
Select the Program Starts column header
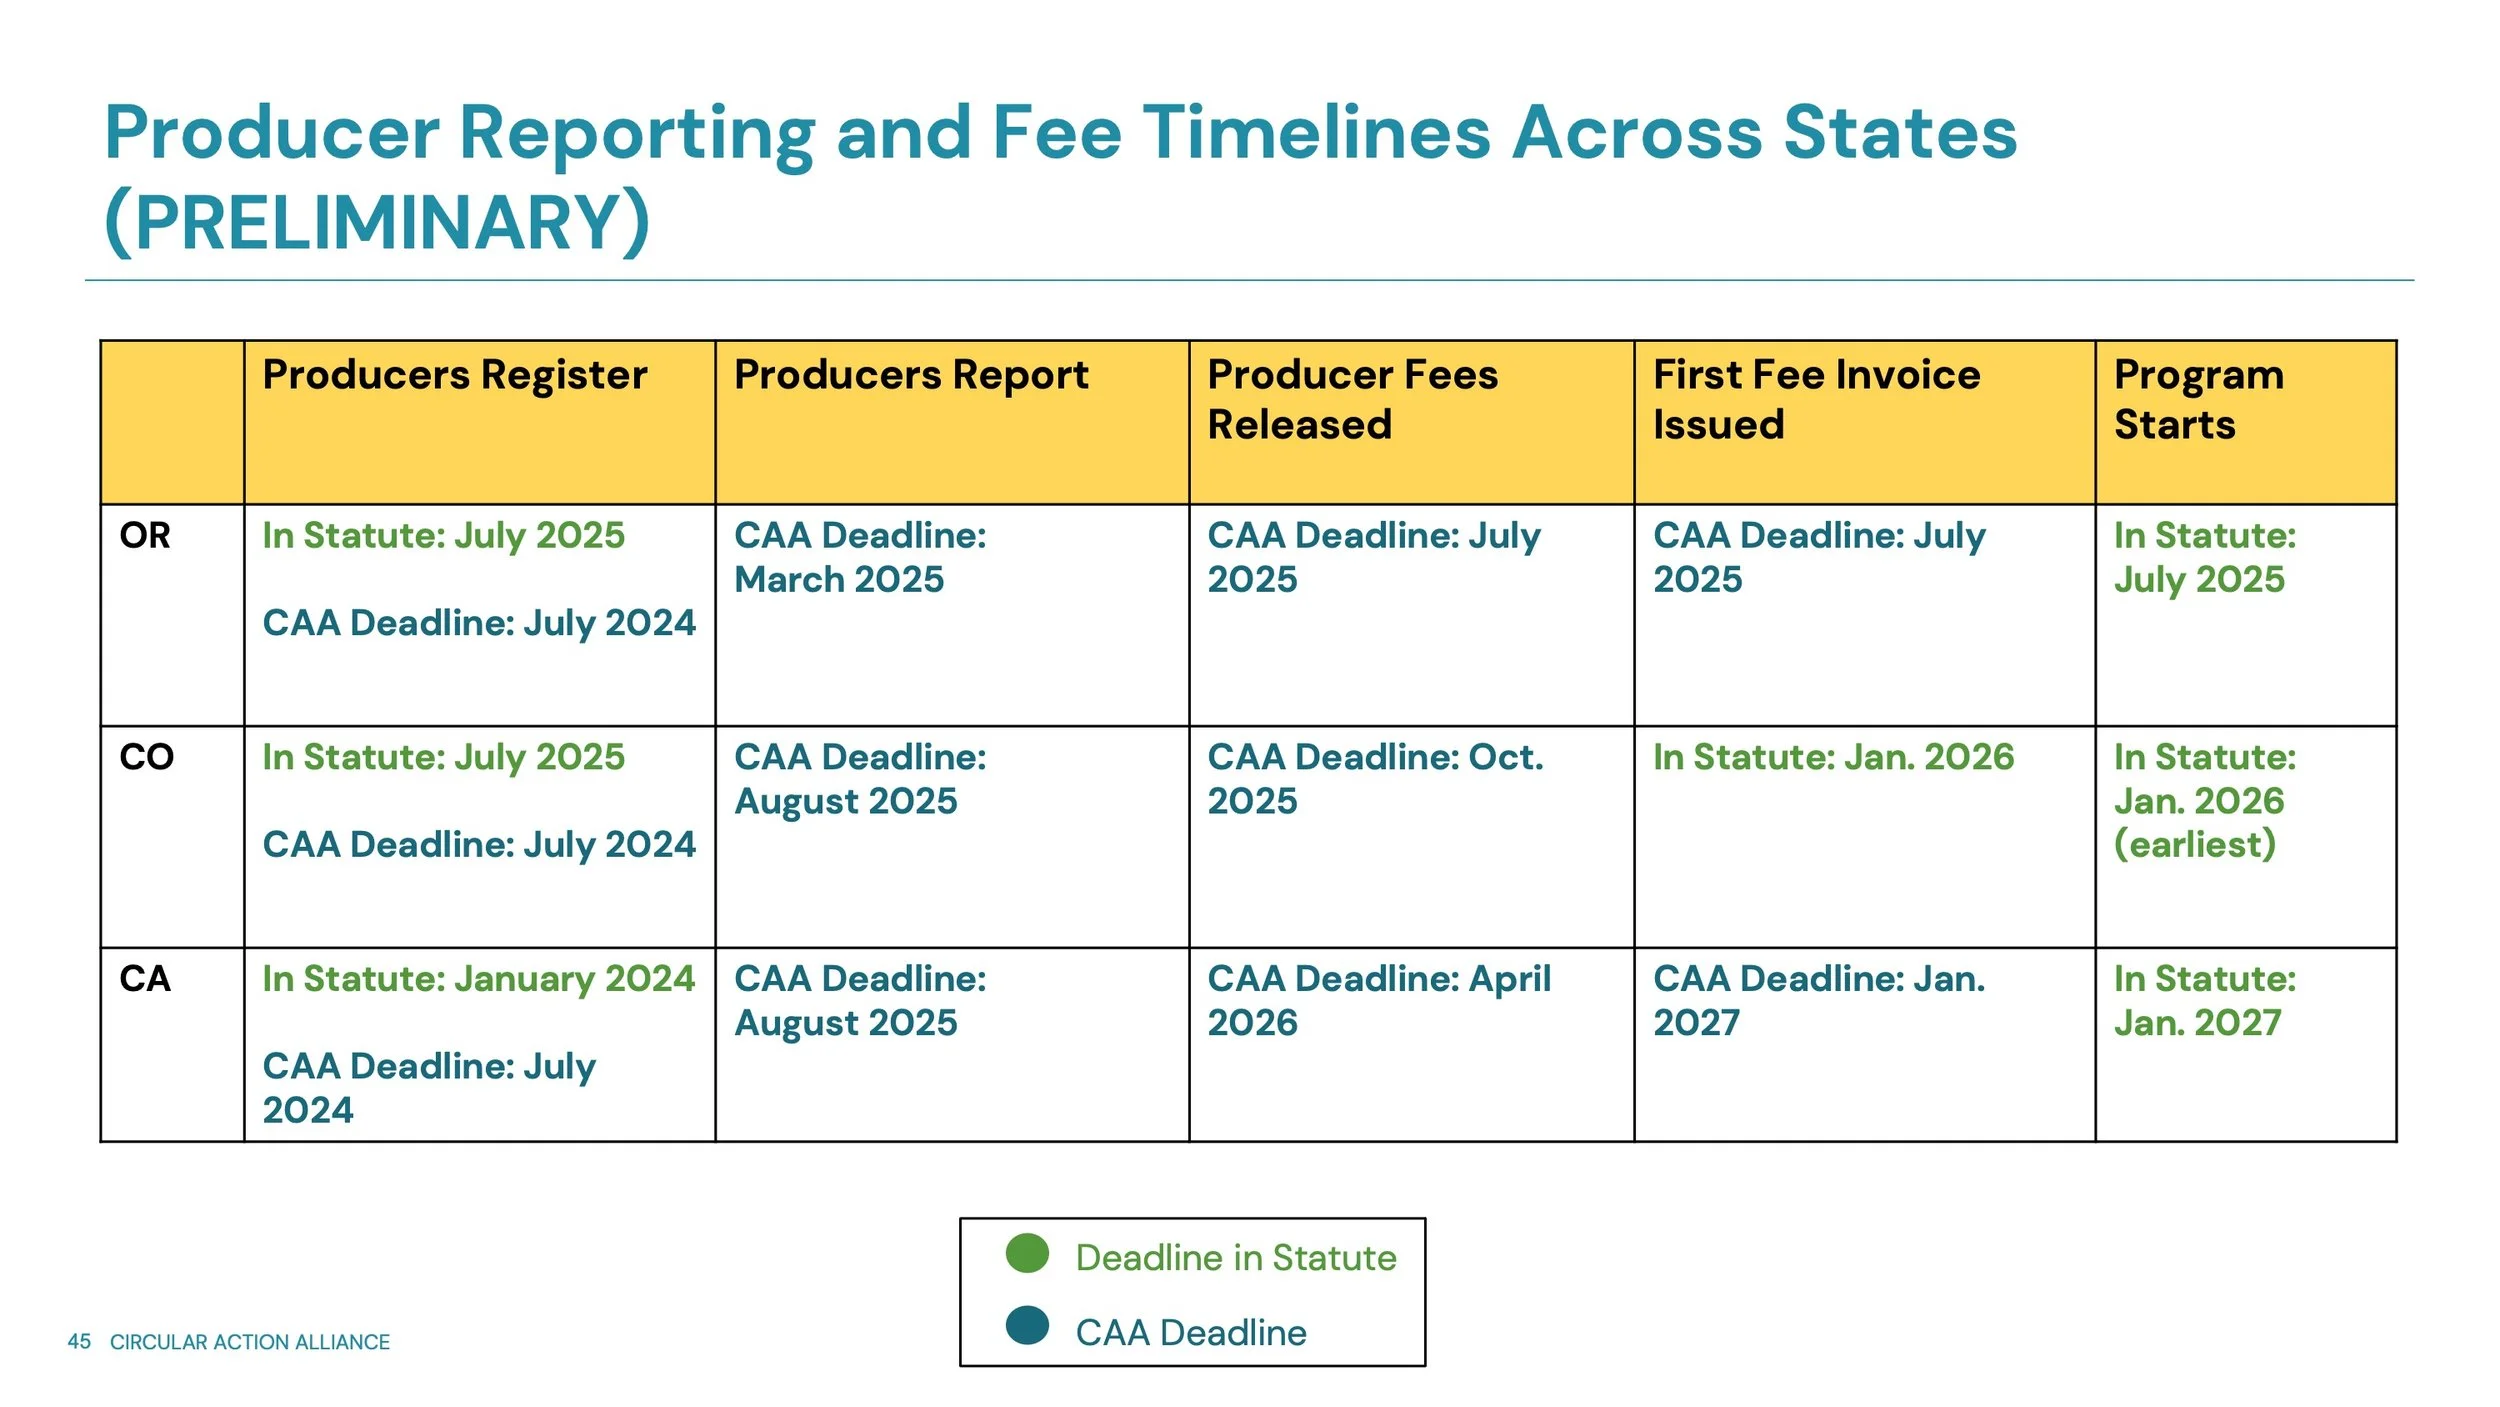click(x=2198, y=399)
